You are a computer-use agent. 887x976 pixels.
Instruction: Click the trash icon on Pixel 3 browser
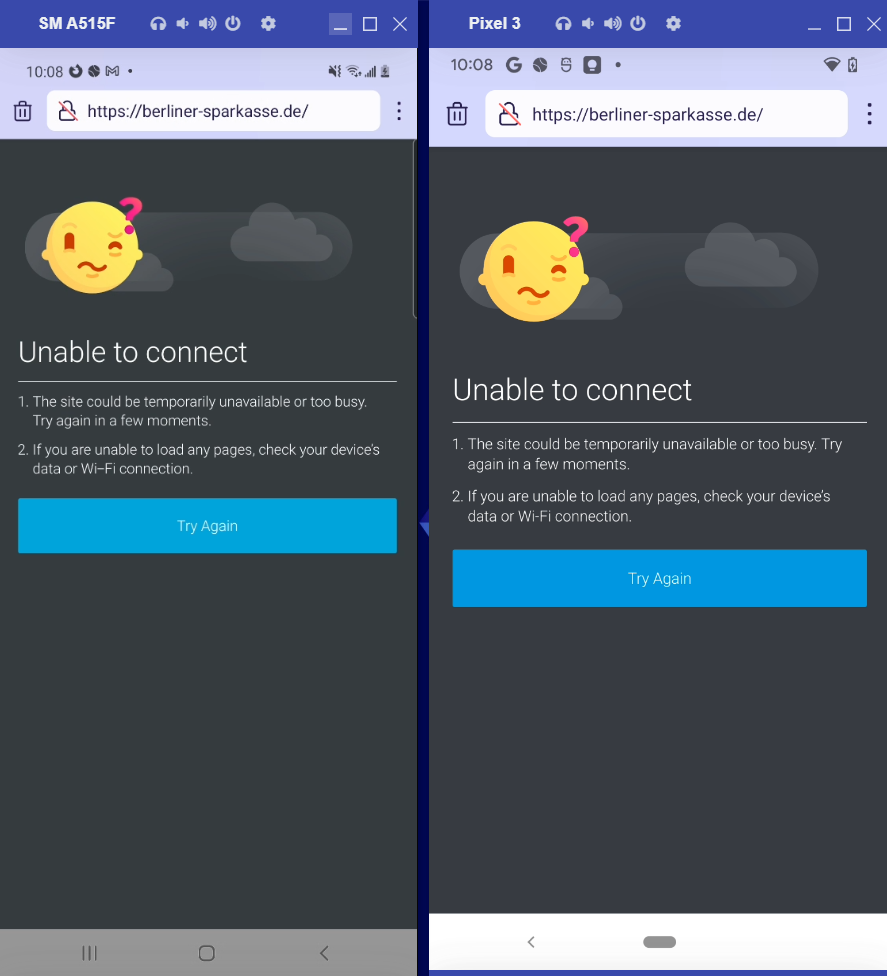pyautogui.click(x=457, y=115)
